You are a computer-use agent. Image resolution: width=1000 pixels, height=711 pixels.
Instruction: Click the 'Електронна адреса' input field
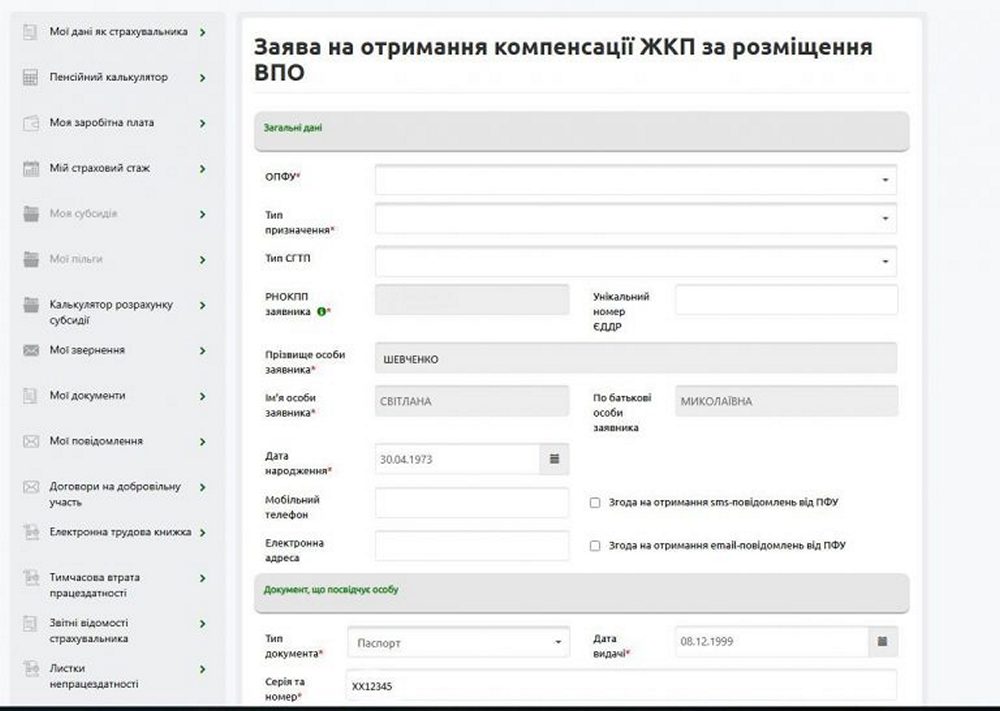[472, 546]
